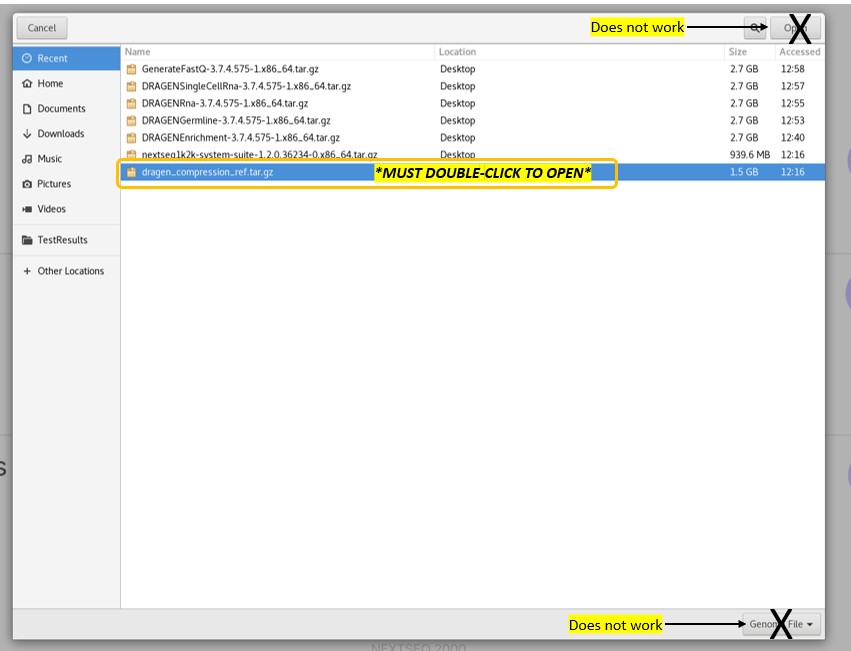This screenshot has height=651, width=851.
Task: Sort by the Accessed column header
Action: click(799, 51)
